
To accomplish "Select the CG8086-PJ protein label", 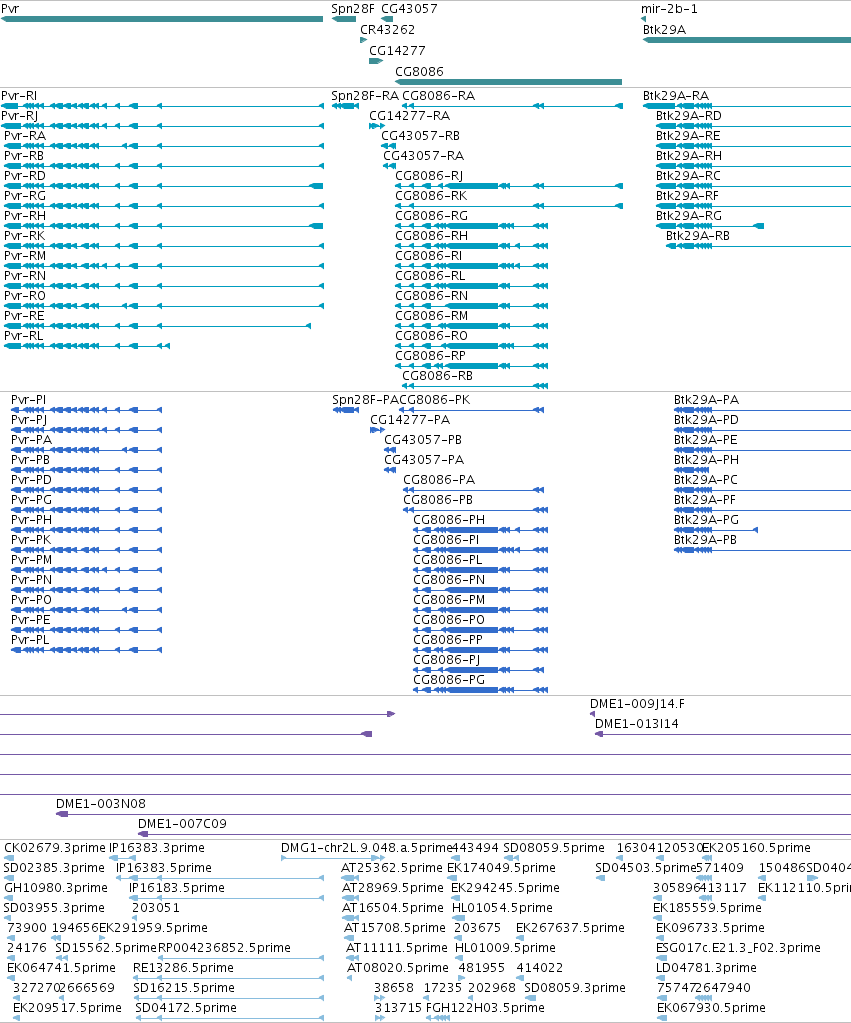I will click(x=446, y=660).
